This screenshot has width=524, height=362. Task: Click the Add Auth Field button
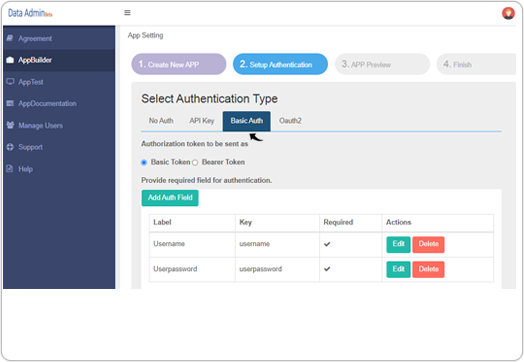click(x=170, y=198)
